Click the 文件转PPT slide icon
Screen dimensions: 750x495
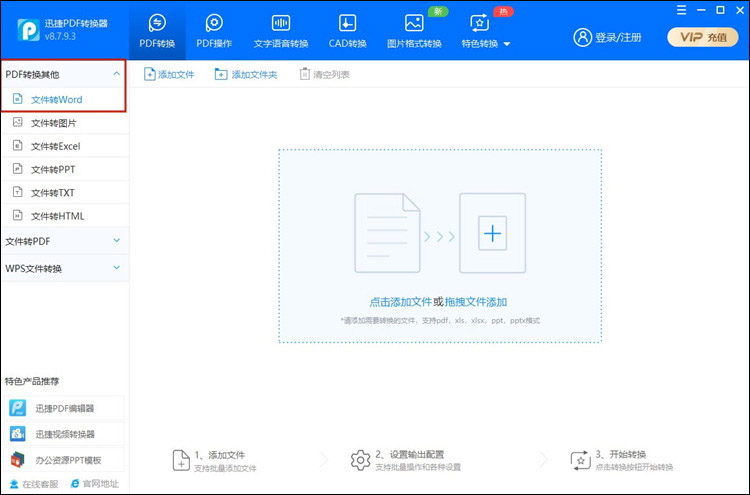18,169
